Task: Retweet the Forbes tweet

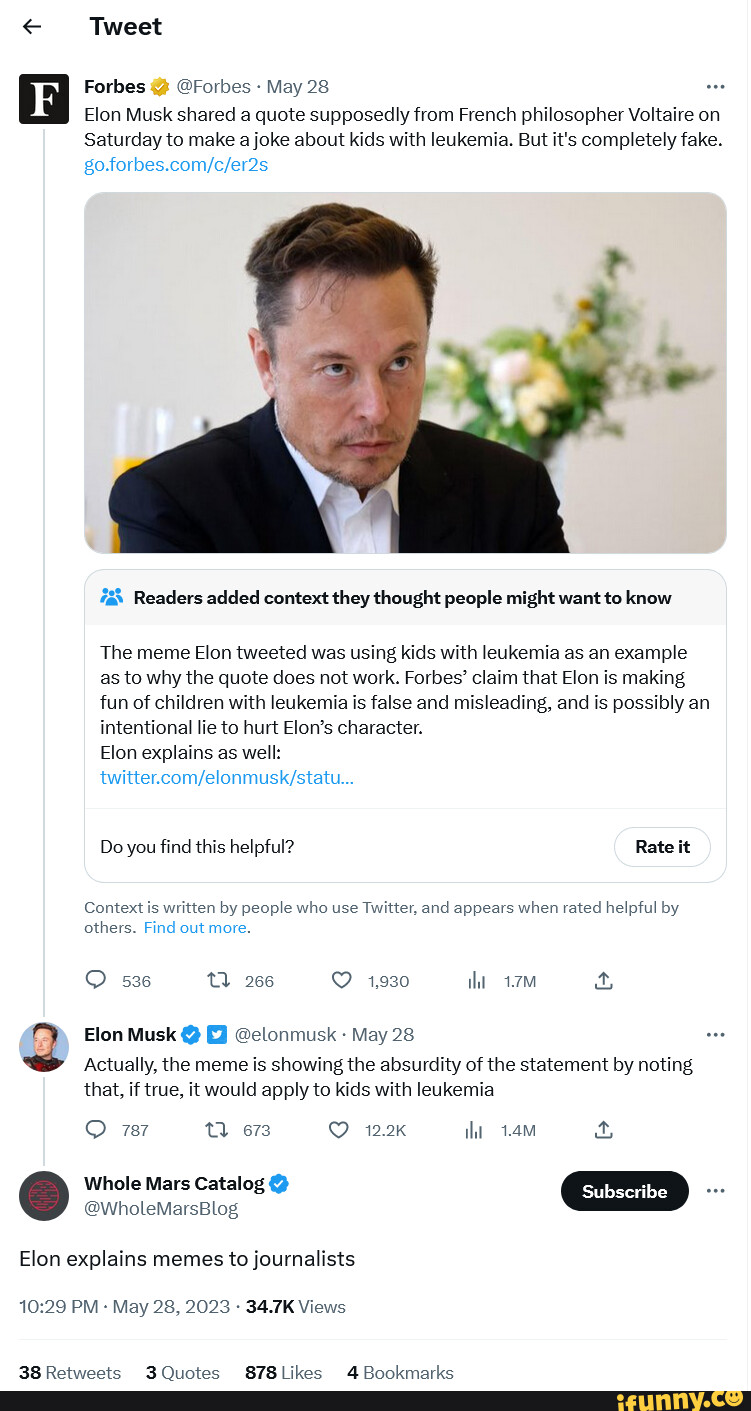Action: [x=219, y=981]
